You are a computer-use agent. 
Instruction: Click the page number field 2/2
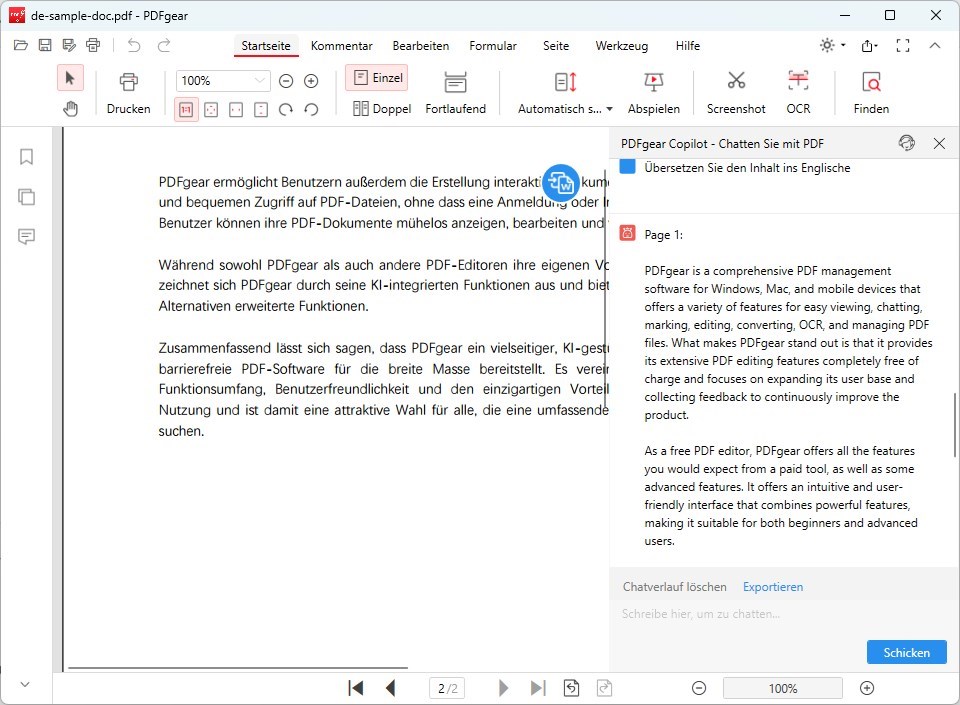point(448,688)
